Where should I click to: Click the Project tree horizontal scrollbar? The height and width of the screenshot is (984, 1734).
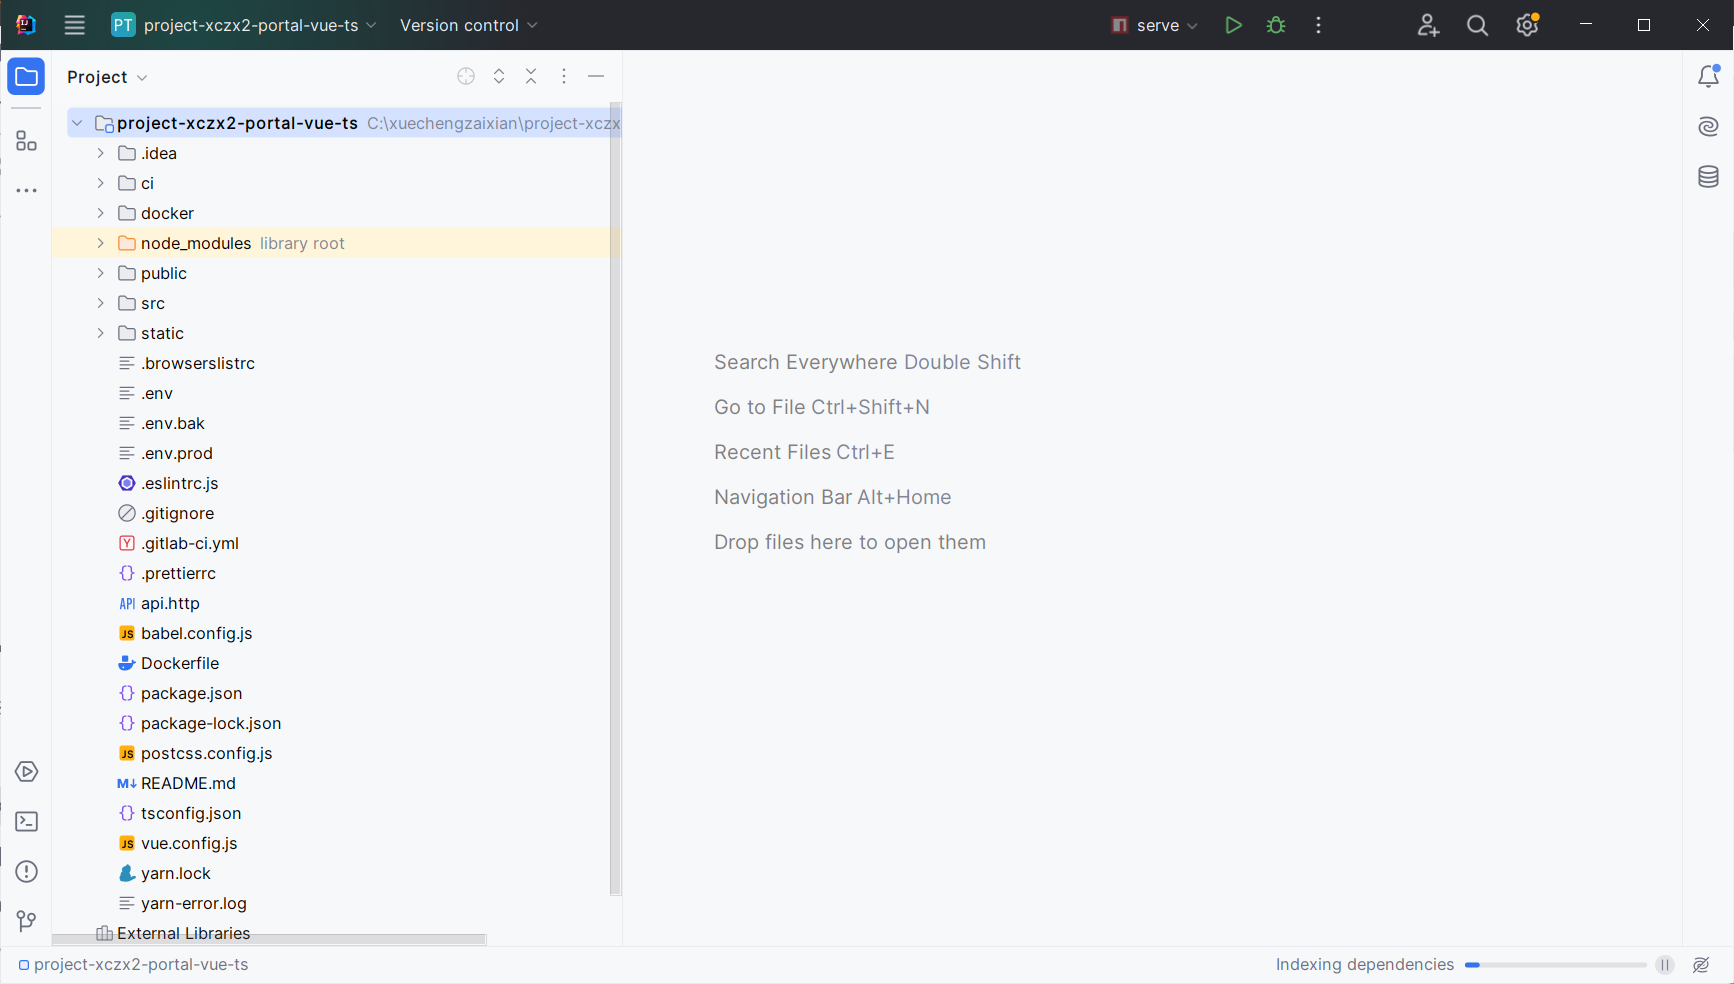pyautogui.click(x=269, y=939)
